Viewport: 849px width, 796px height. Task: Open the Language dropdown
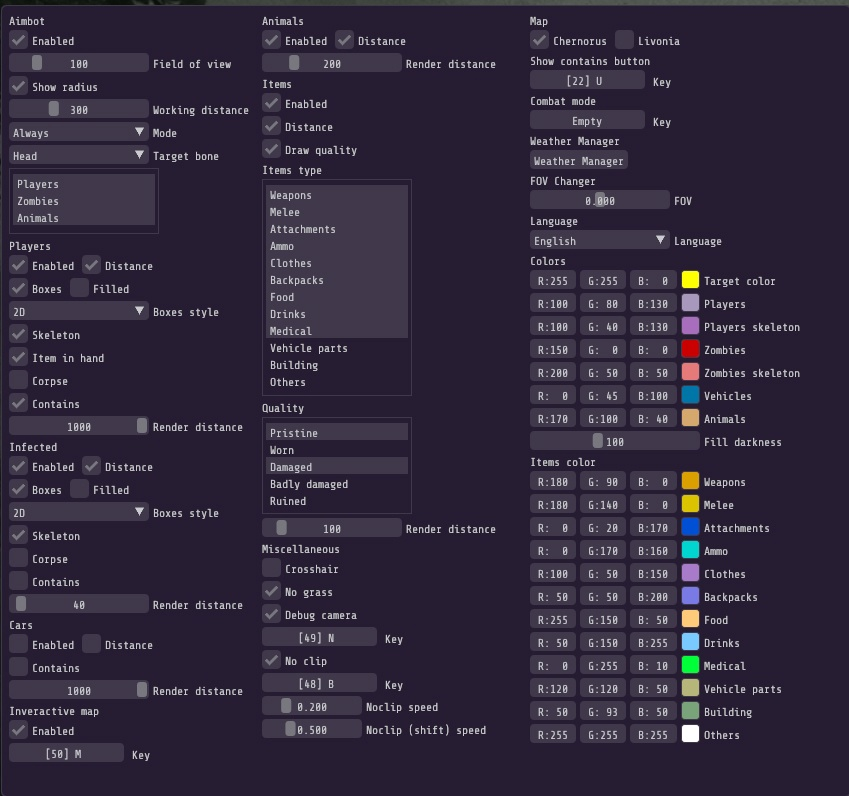coord(599,240)
